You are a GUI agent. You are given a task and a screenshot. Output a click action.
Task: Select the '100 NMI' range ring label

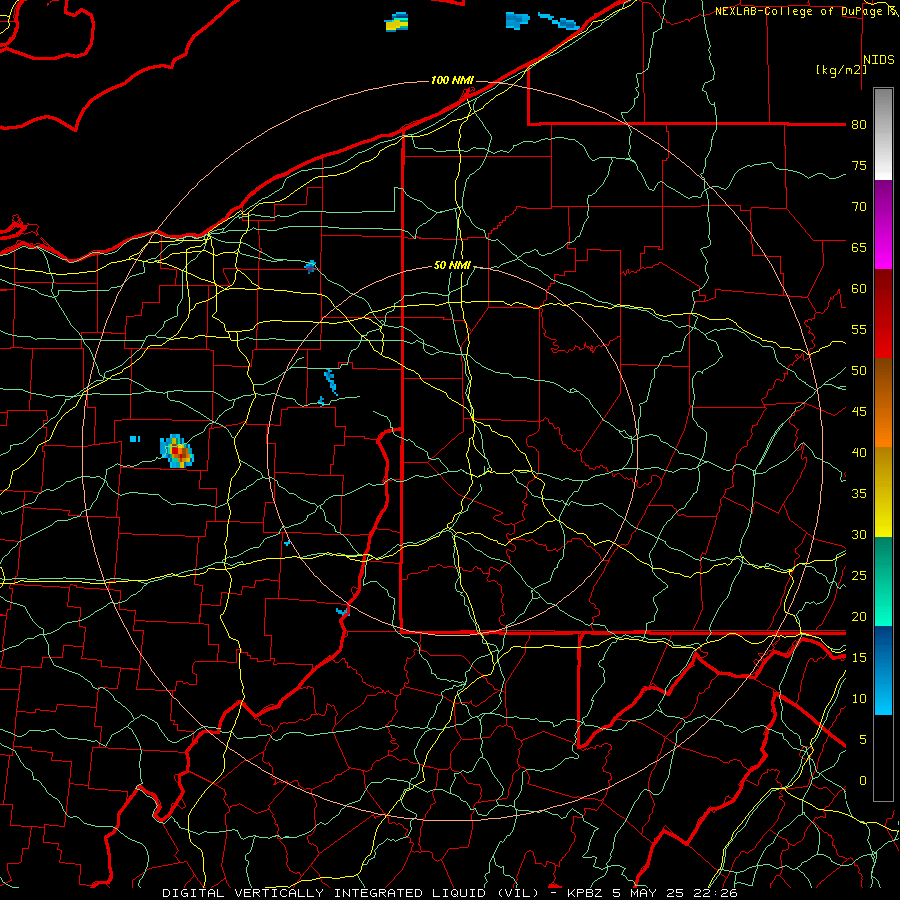tap(452, 80)
